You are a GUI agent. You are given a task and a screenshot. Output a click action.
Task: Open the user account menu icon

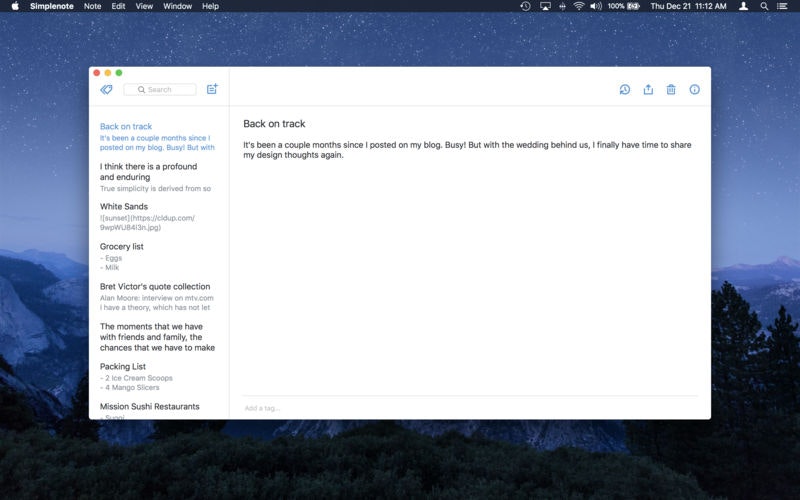coord(744,6)
